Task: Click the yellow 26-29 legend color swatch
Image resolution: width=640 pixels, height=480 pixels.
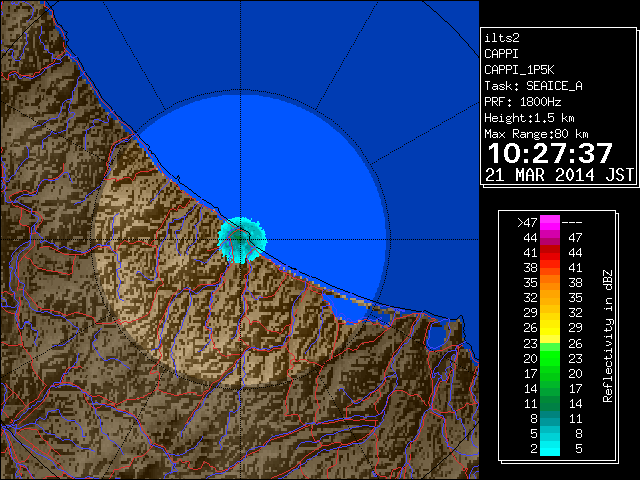Action: tap(550, 328)
